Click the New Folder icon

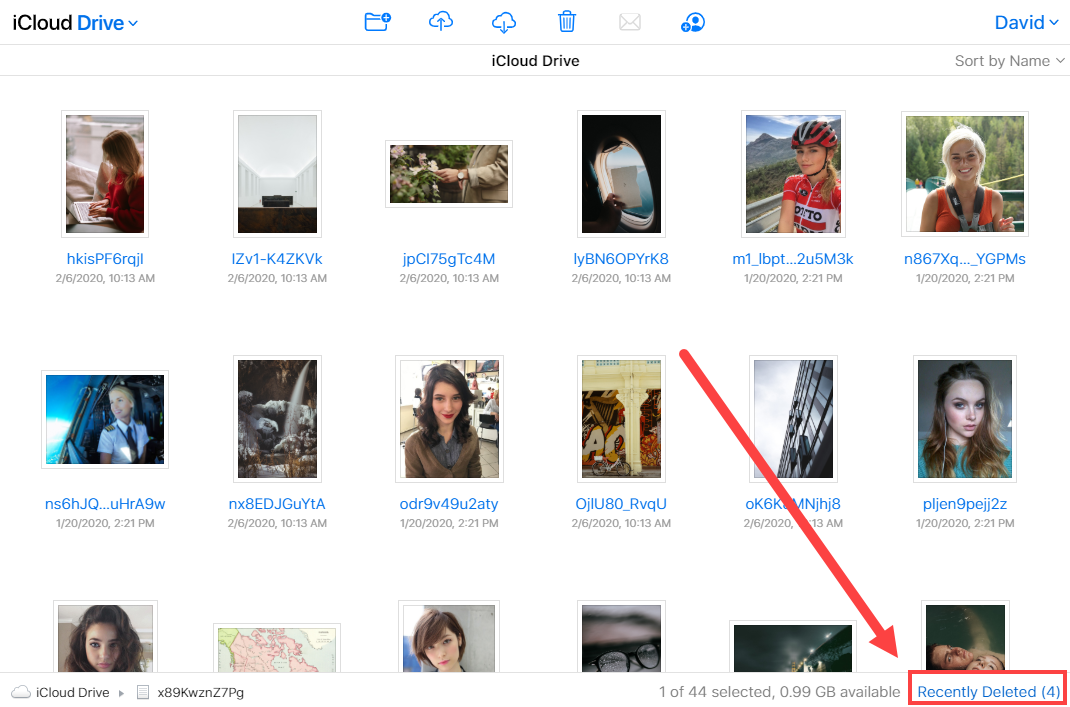377,22
